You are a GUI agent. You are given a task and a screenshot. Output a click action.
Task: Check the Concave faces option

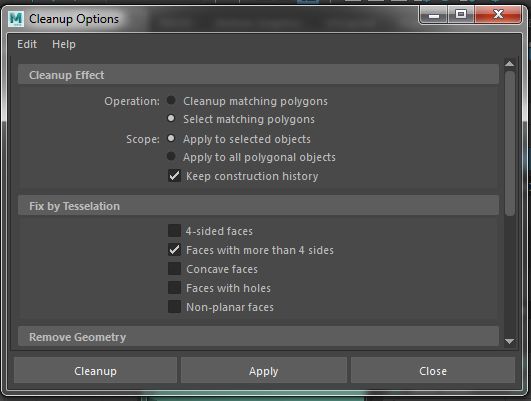(x=174, y=269)
